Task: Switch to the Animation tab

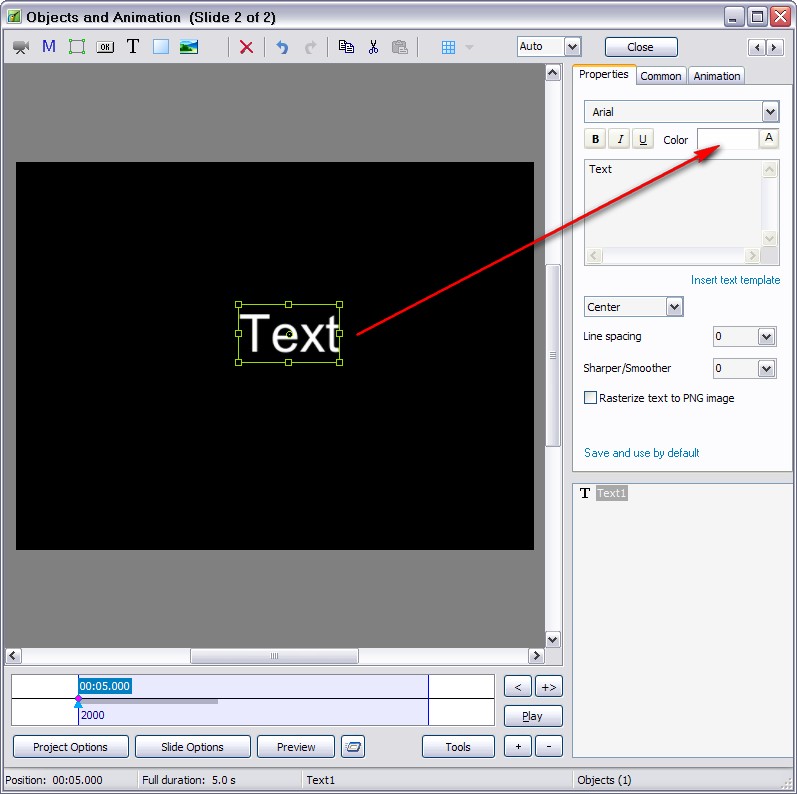Action: (x=717, y=76)
